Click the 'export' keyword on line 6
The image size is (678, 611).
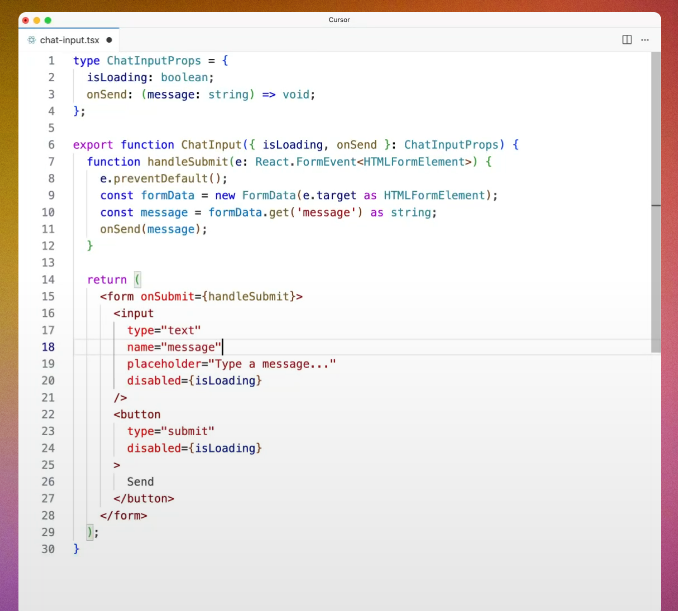pos(93,145)
